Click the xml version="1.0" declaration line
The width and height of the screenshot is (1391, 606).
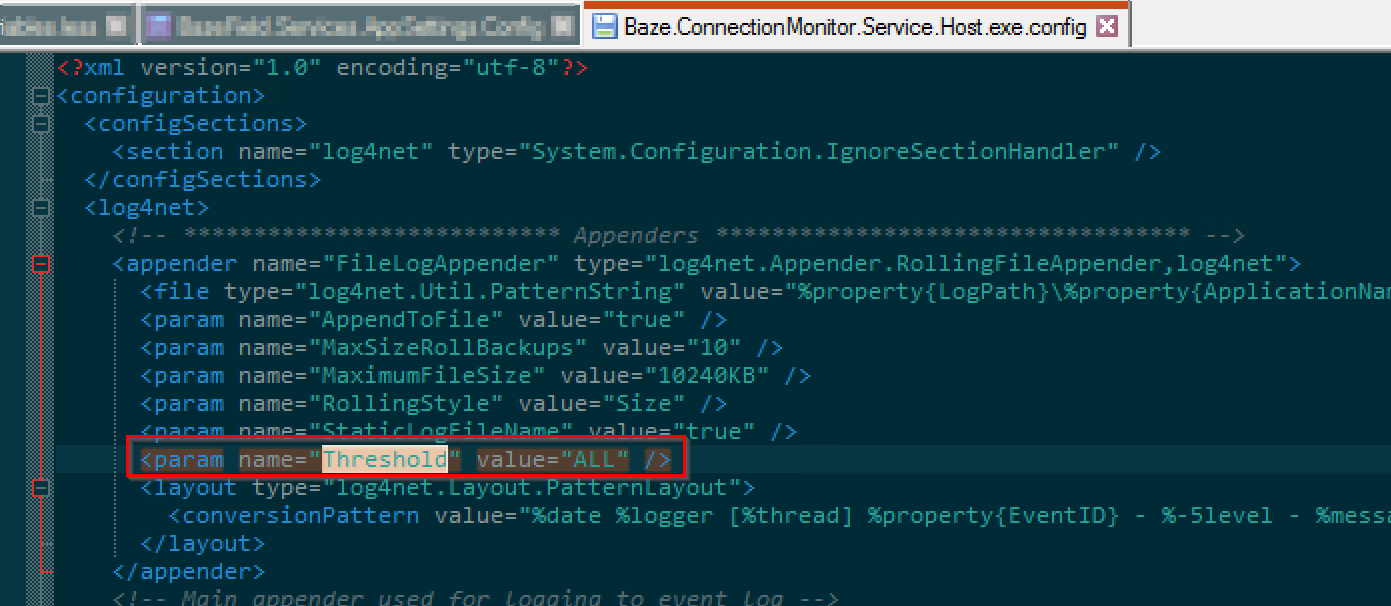point(323,68)
